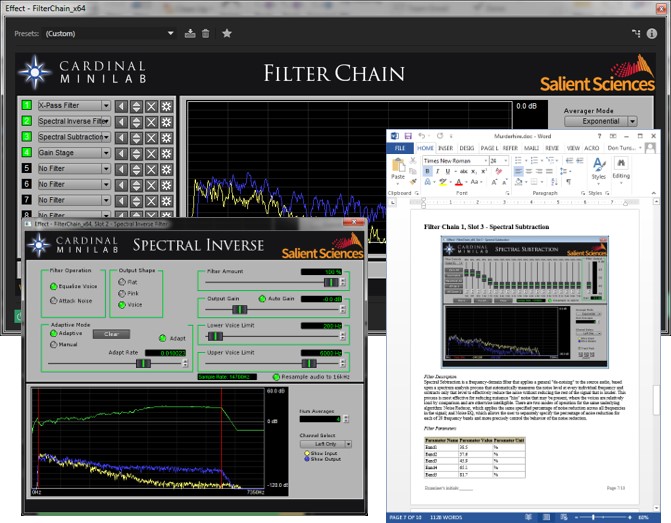The height and width of the screenshot is (523, 671).
Task: Click the left-arrow icon in X-Pass Filter row
Action: pyautogui.click(x=121, y=106)
